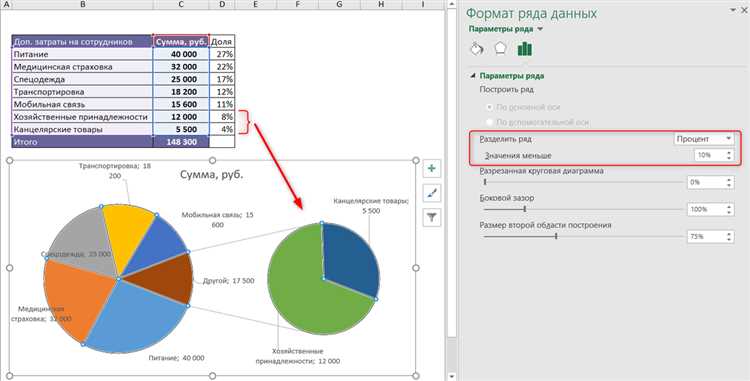Collapse the Параметры ряда section triangle

473,76
